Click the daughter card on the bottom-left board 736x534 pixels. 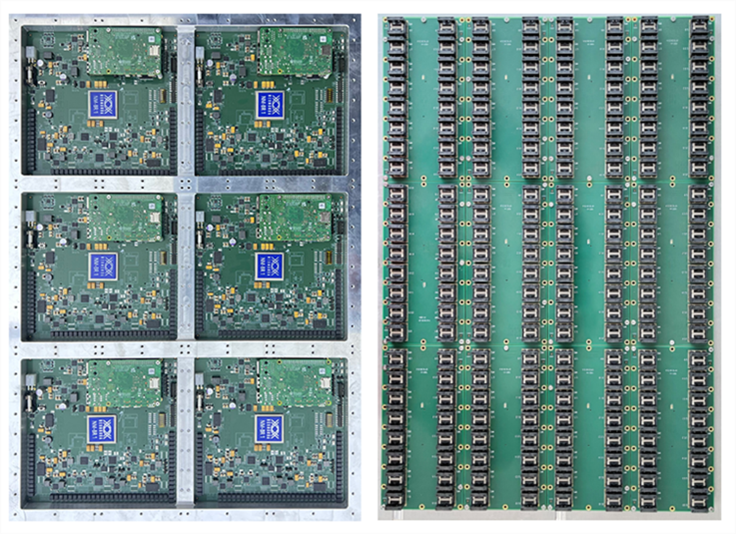click(x=124, y=380)
